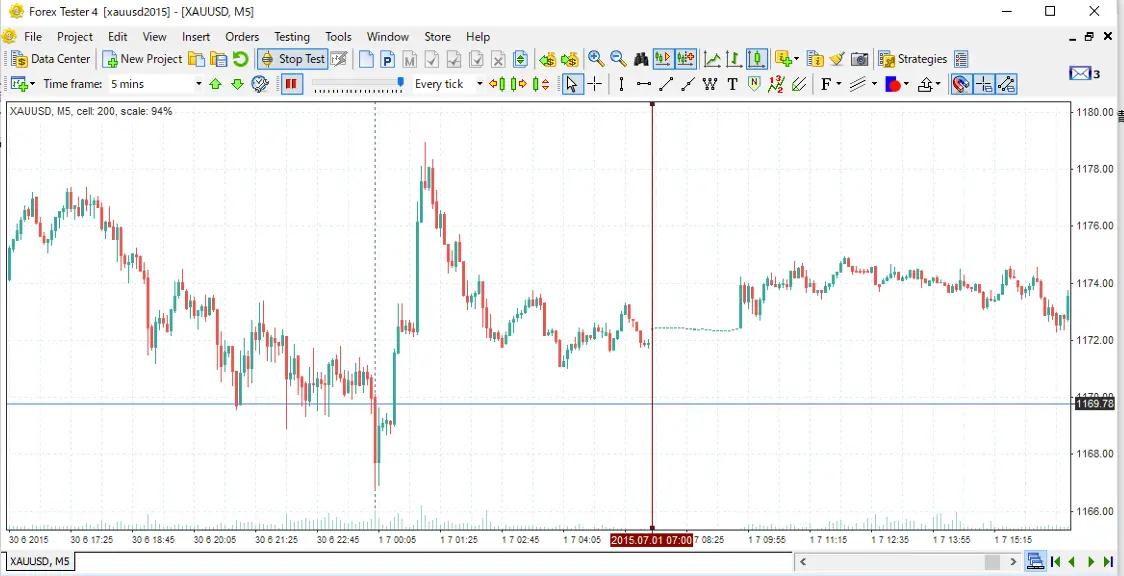Expand the Fibonacci F tools dropdown arrow
The width and height of the screenshot is (1124, 576).
point(839,85)
